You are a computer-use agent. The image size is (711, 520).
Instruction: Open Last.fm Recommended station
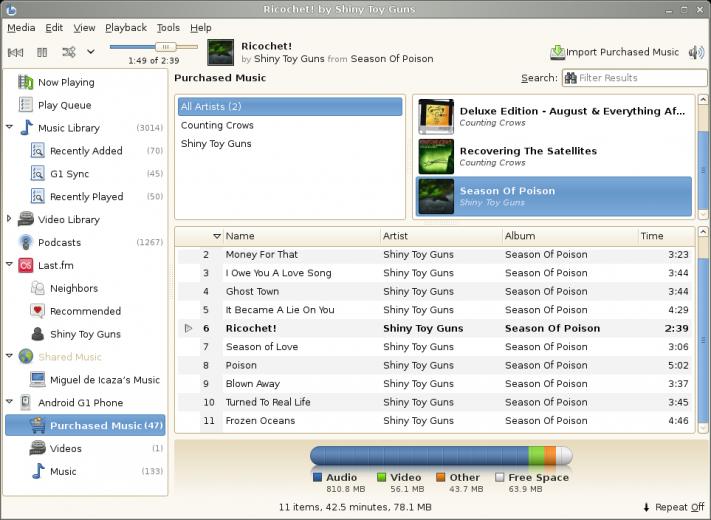pyautogui.click(x=85, y=311)
